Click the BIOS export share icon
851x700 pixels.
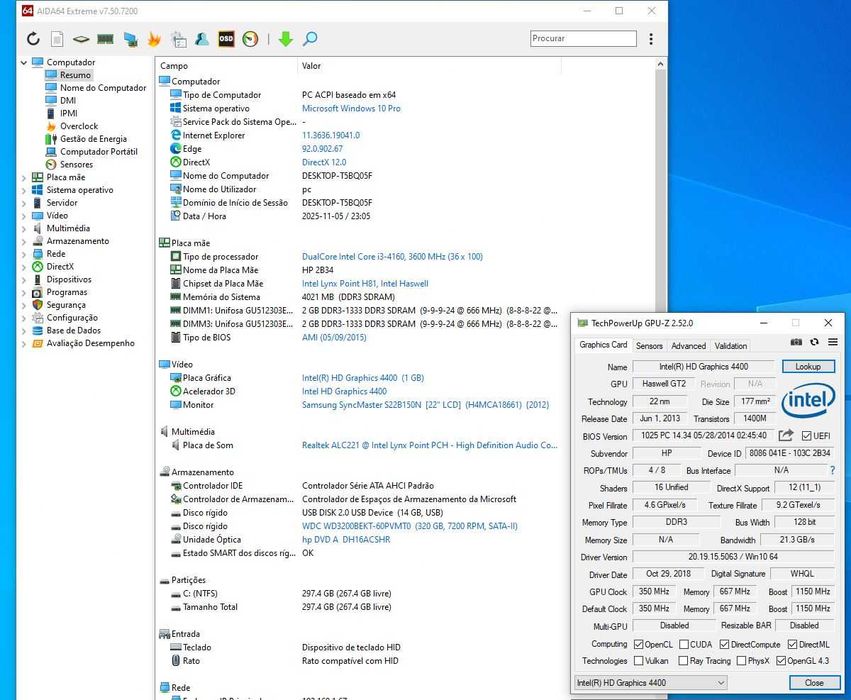(x=786, y=436)
